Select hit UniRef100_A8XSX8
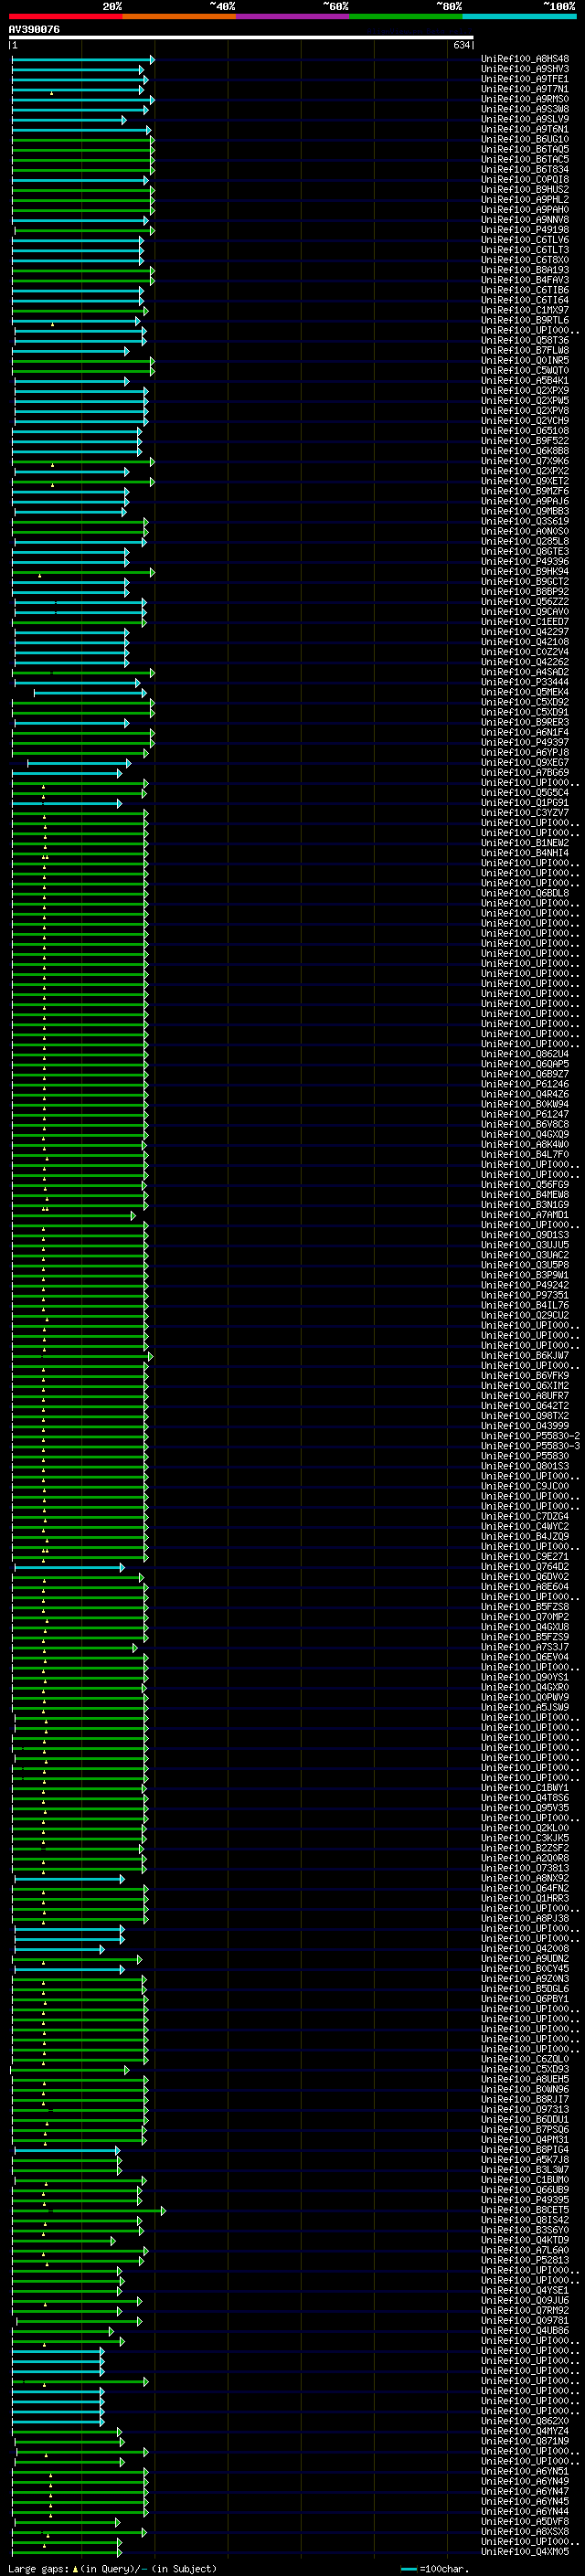The image size is (585, 2576). pyautogui.click(x=525, y=2531)
